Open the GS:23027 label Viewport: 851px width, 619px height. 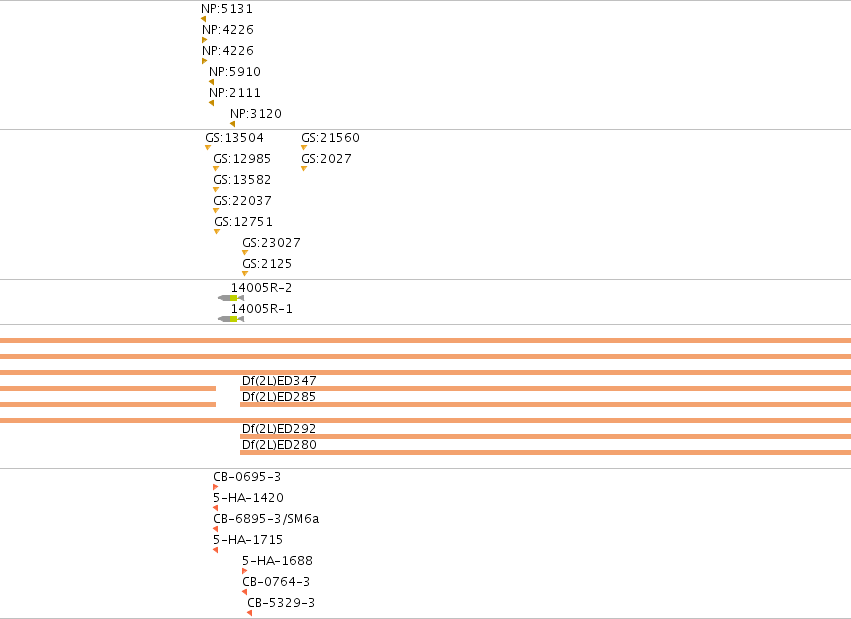coord(271,243)
